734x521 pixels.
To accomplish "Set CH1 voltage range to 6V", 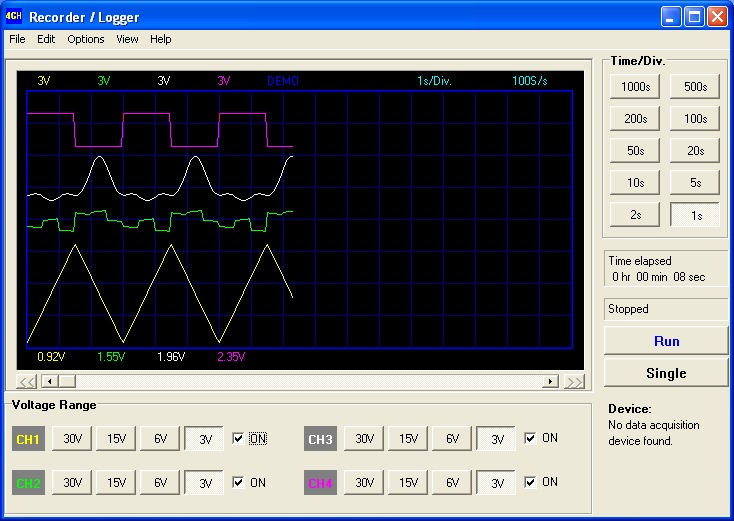I will pos(160,439).
